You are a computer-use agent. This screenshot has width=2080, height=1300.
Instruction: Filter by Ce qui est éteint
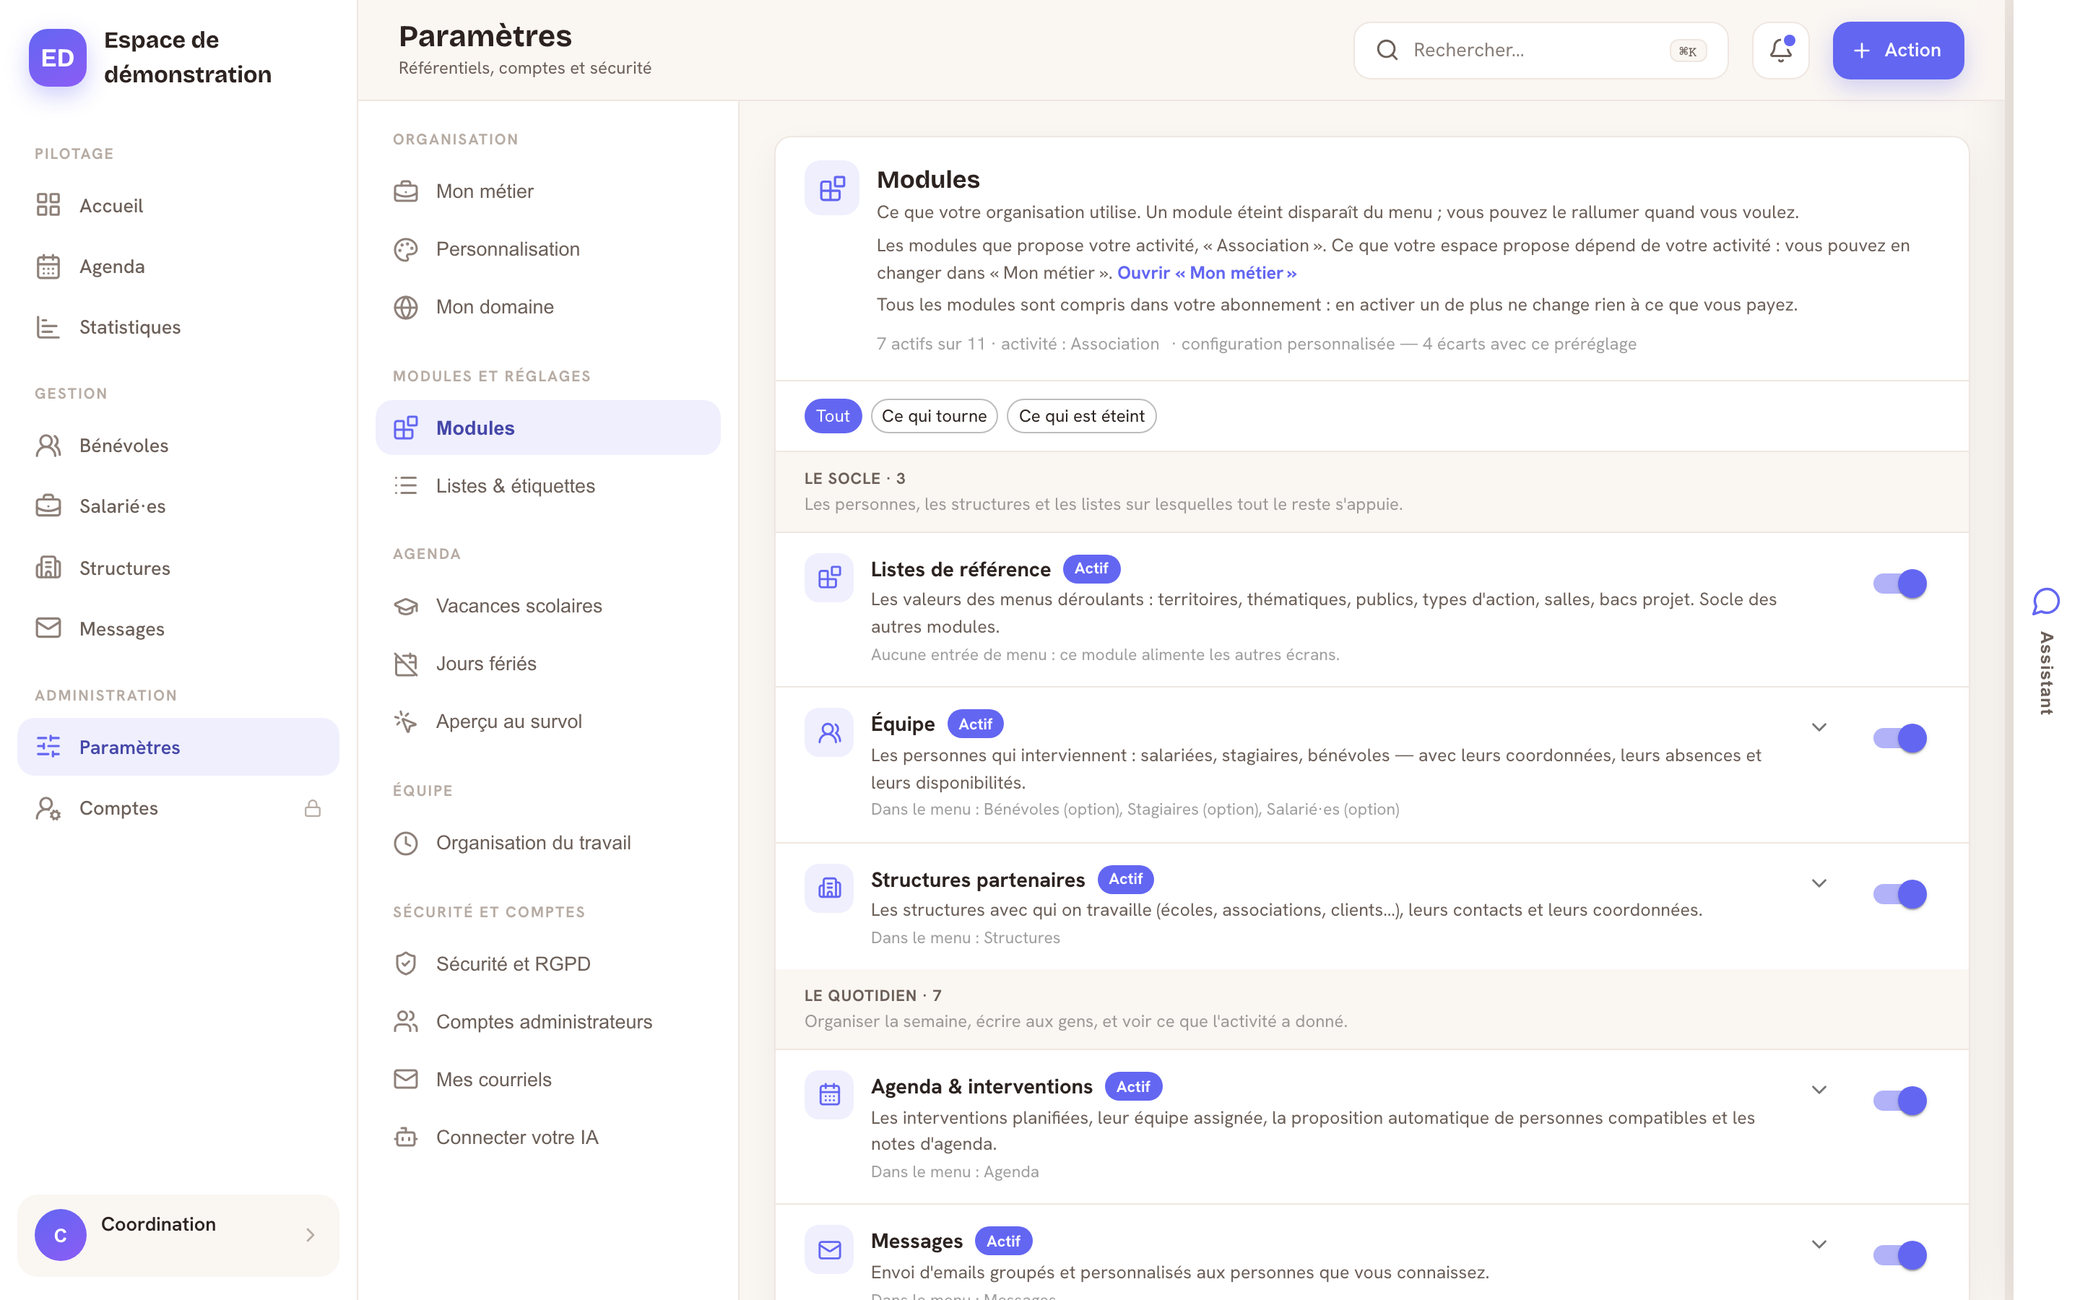[x=1081, y=416]
